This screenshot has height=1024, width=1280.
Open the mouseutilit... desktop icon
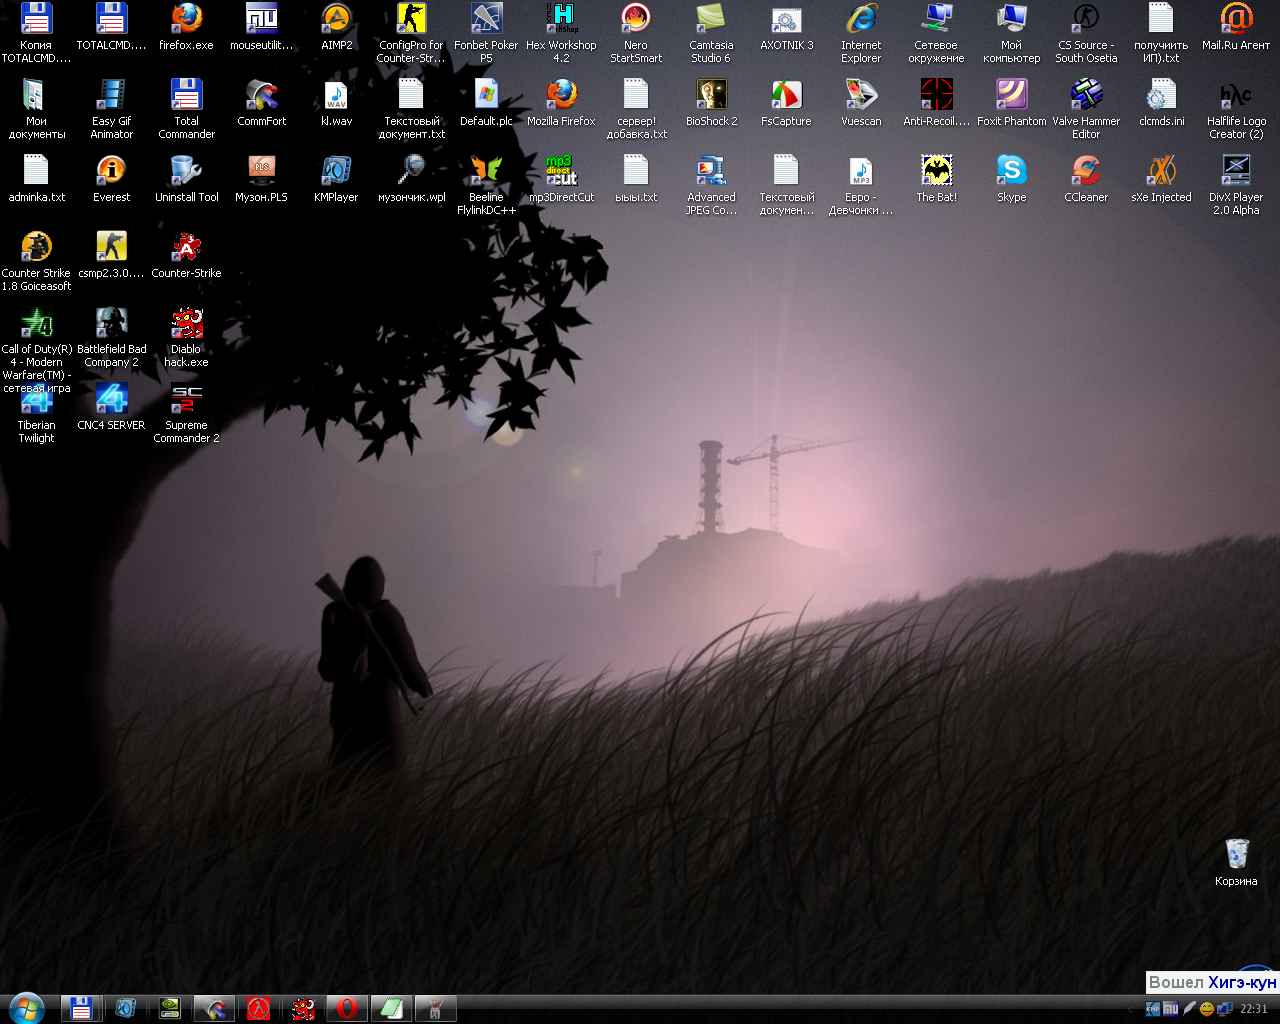pyautogui.click(x=261, y=27)
